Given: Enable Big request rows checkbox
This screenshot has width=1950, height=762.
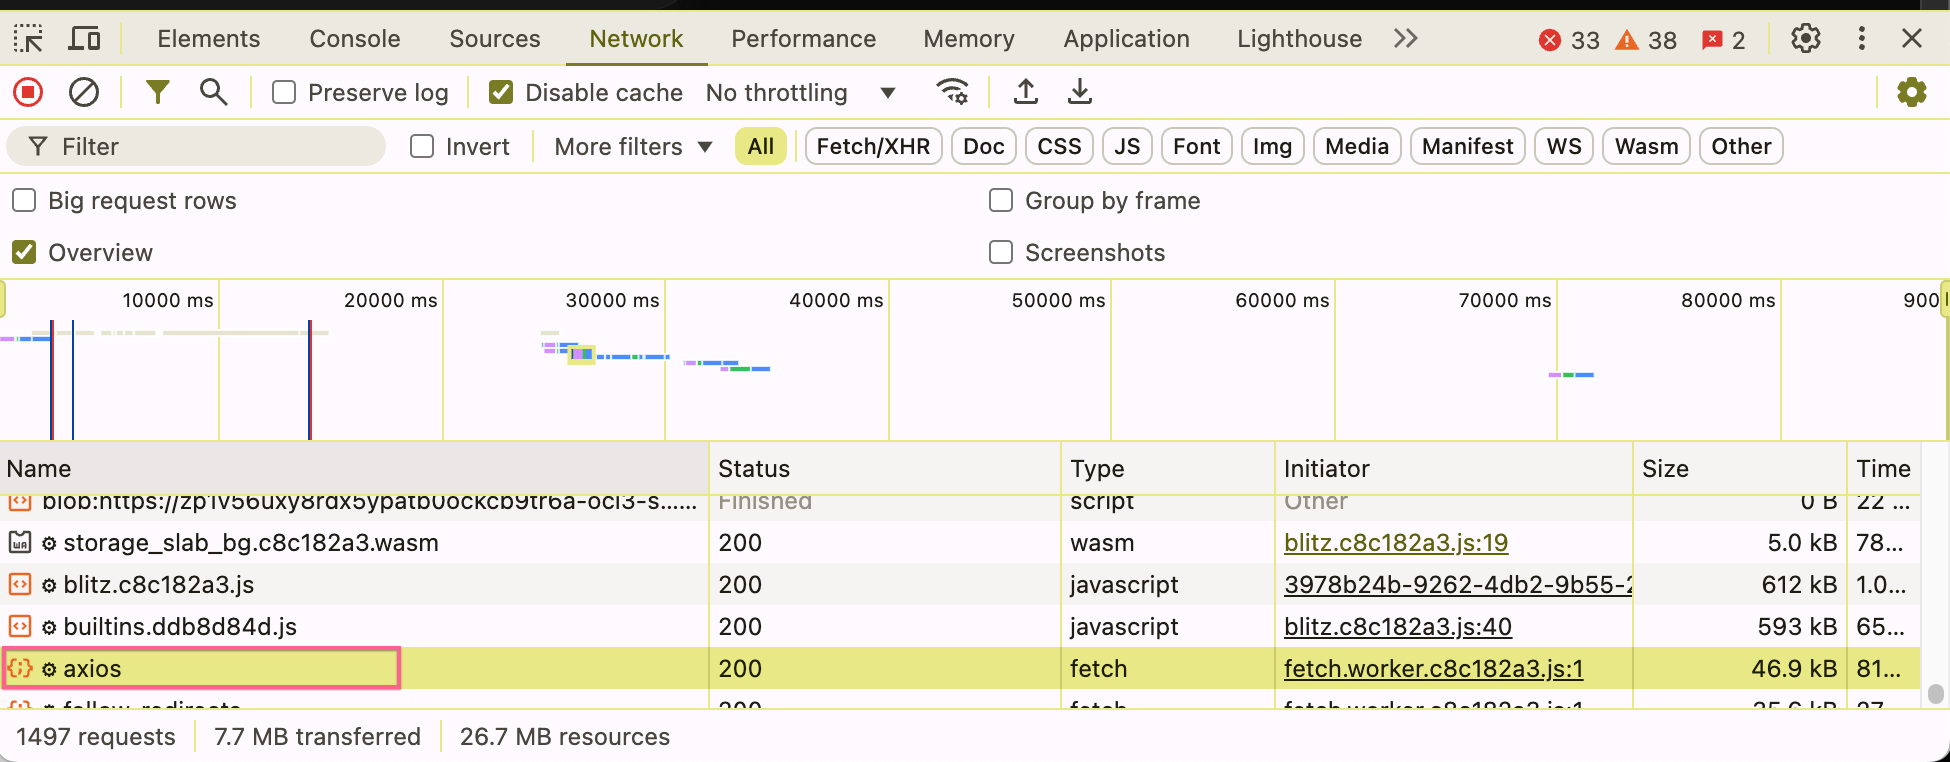Looking at the screenshot, I should 25,201.
